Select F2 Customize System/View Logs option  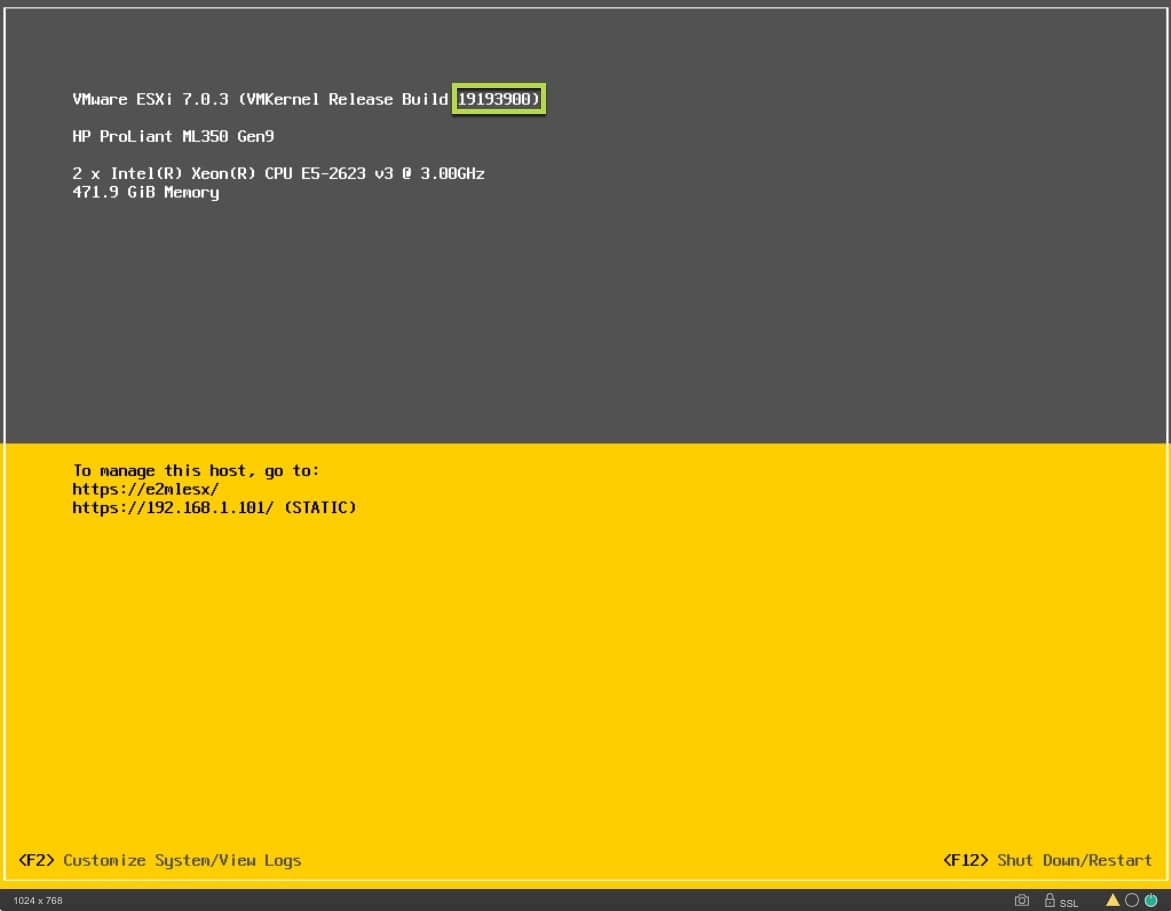coord(160,860)
